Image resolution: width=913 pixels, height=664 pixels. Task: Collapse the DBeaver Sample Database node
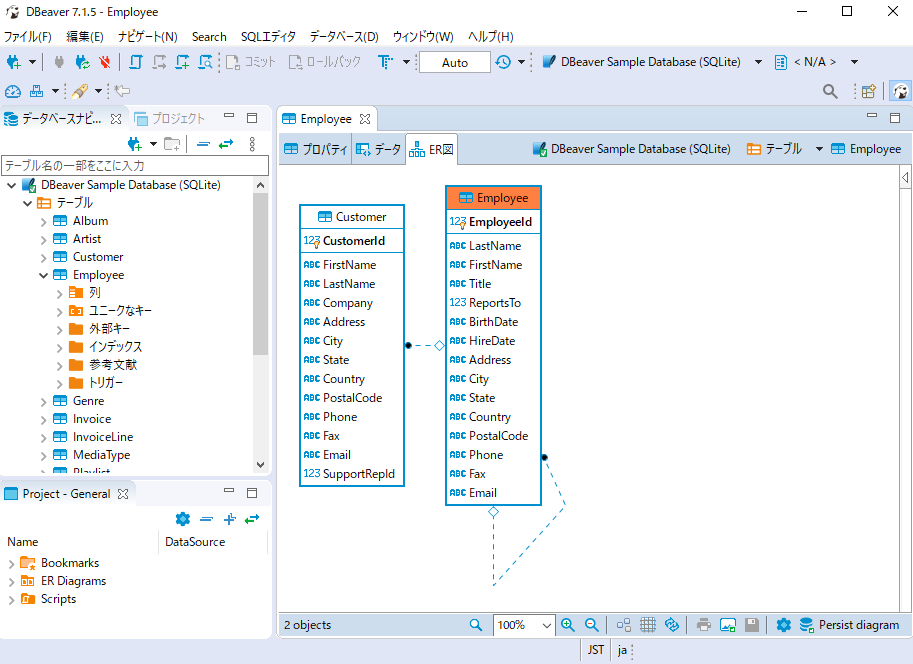[x=12, y=185]
